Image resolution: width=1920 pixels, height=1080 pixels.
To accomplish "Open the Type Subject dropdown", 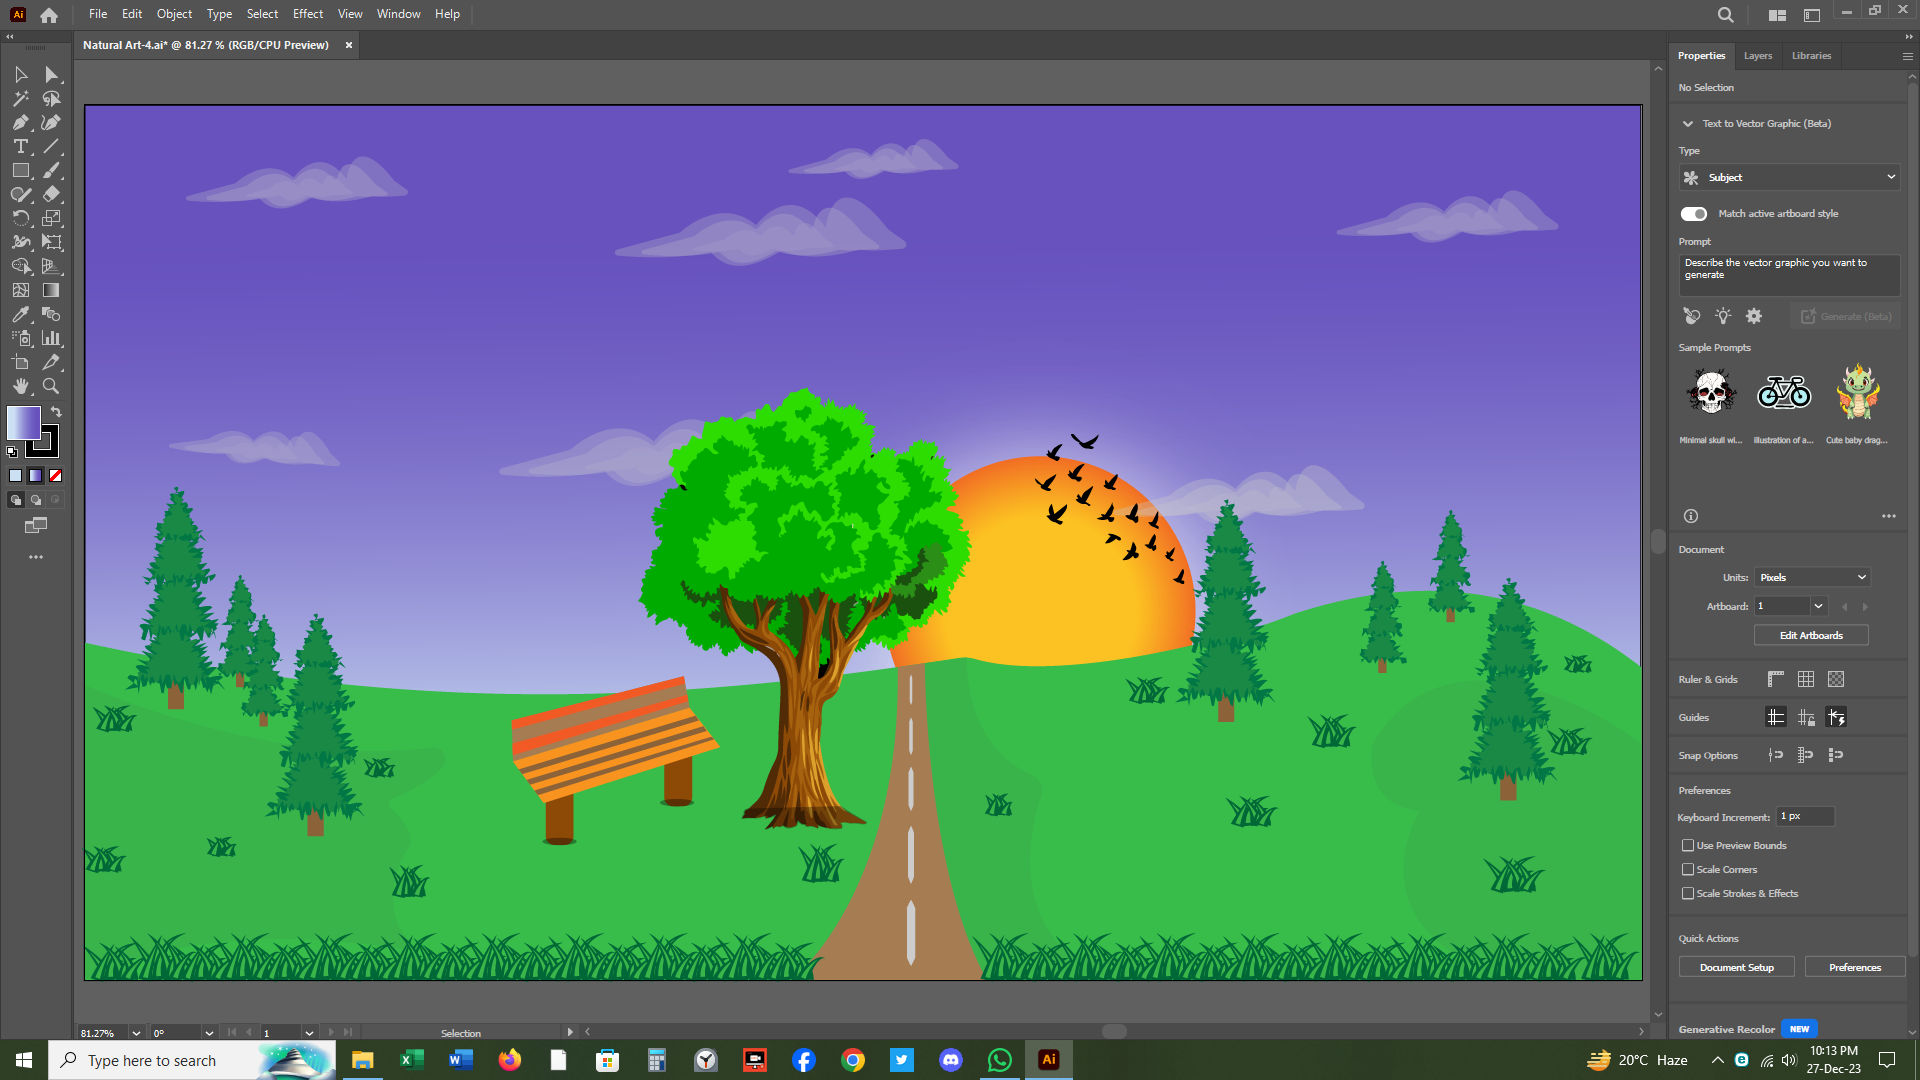I will point(1789,178).
